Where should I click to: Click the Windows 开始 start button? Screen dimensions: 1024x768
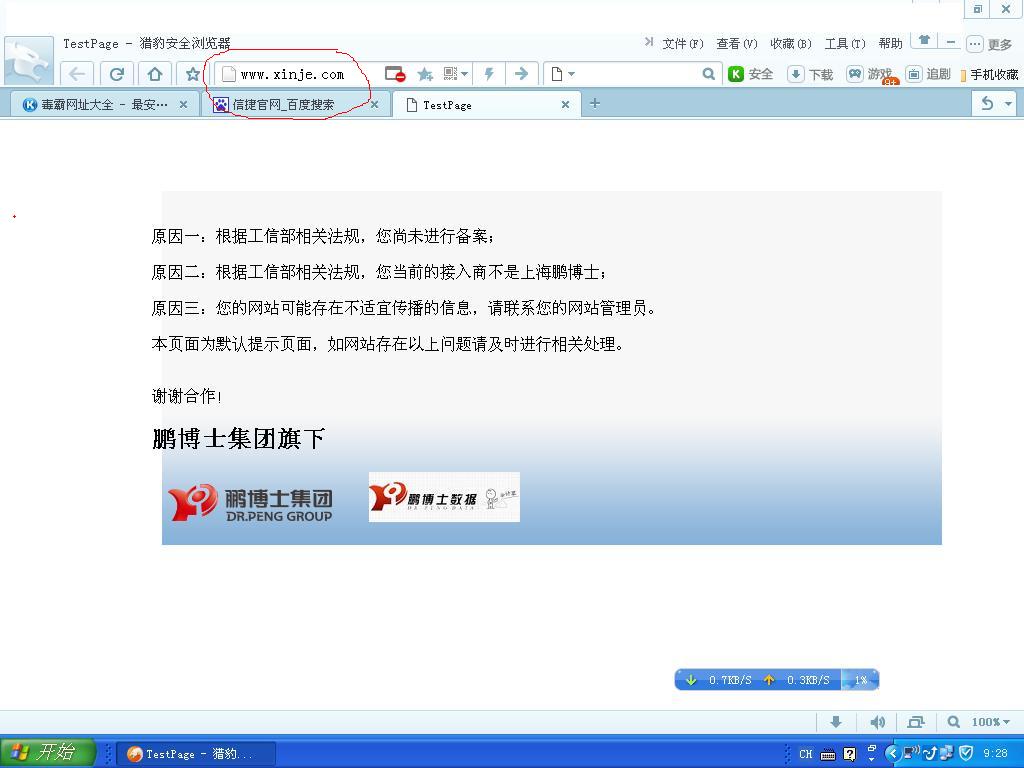point(47,753)
